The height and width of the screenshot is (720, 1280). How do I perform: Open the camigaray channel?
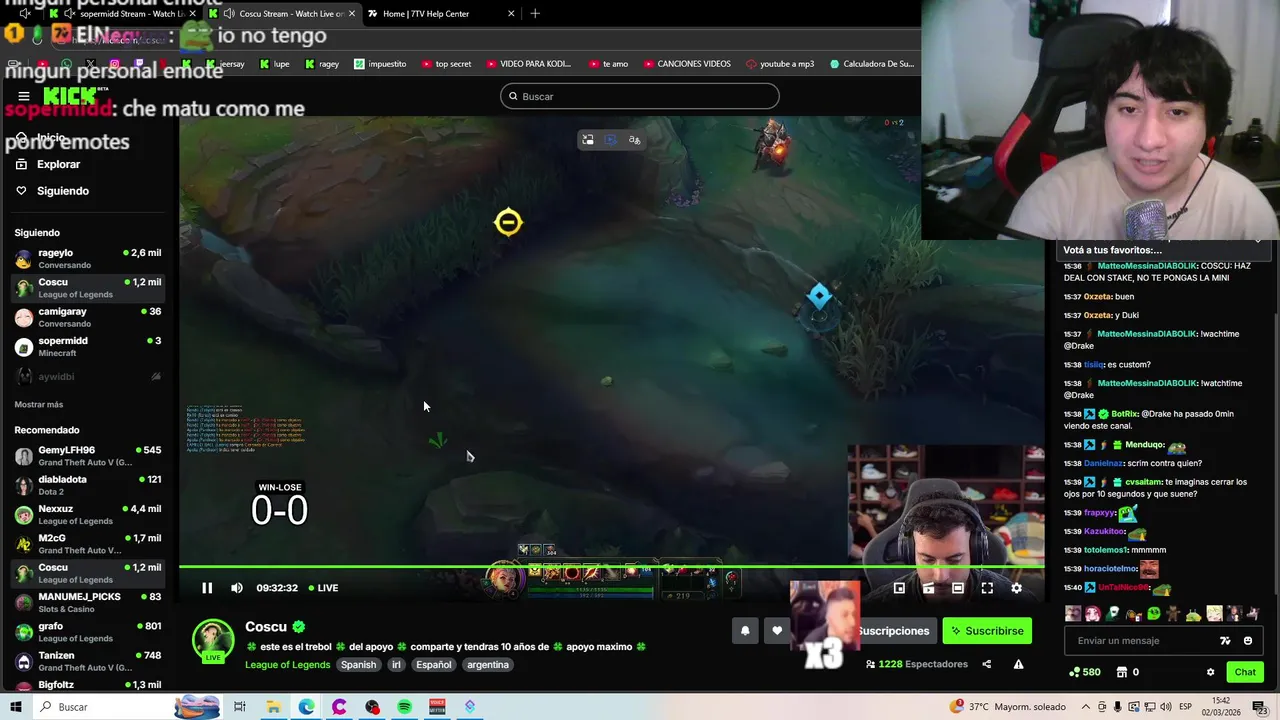click(88, 317)
